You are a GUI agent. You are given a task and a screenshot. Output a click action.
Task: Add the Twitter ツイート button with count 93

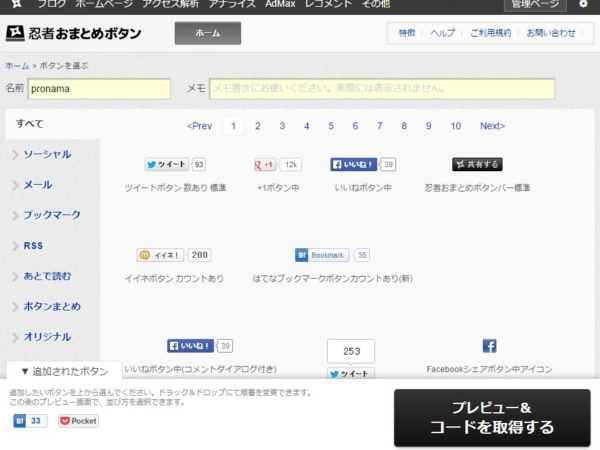pyautogui.click(x=175, y=165)
